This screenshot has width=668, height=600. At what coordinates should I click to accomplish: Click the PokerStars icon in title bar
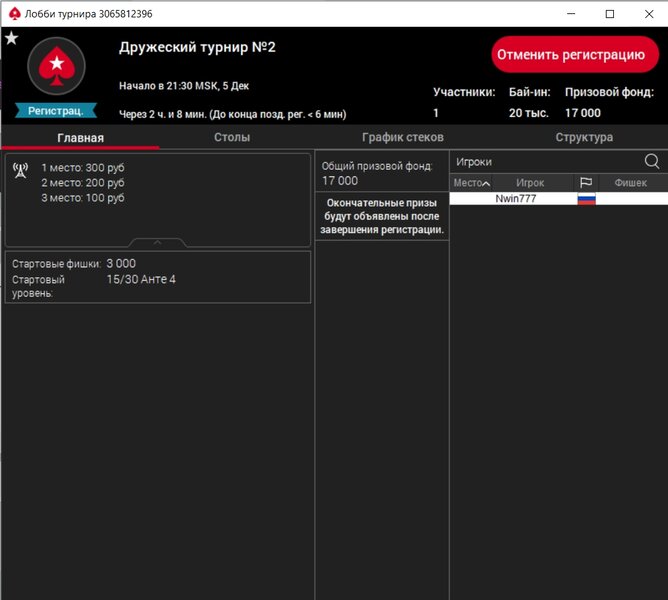[x=14, y=14]
